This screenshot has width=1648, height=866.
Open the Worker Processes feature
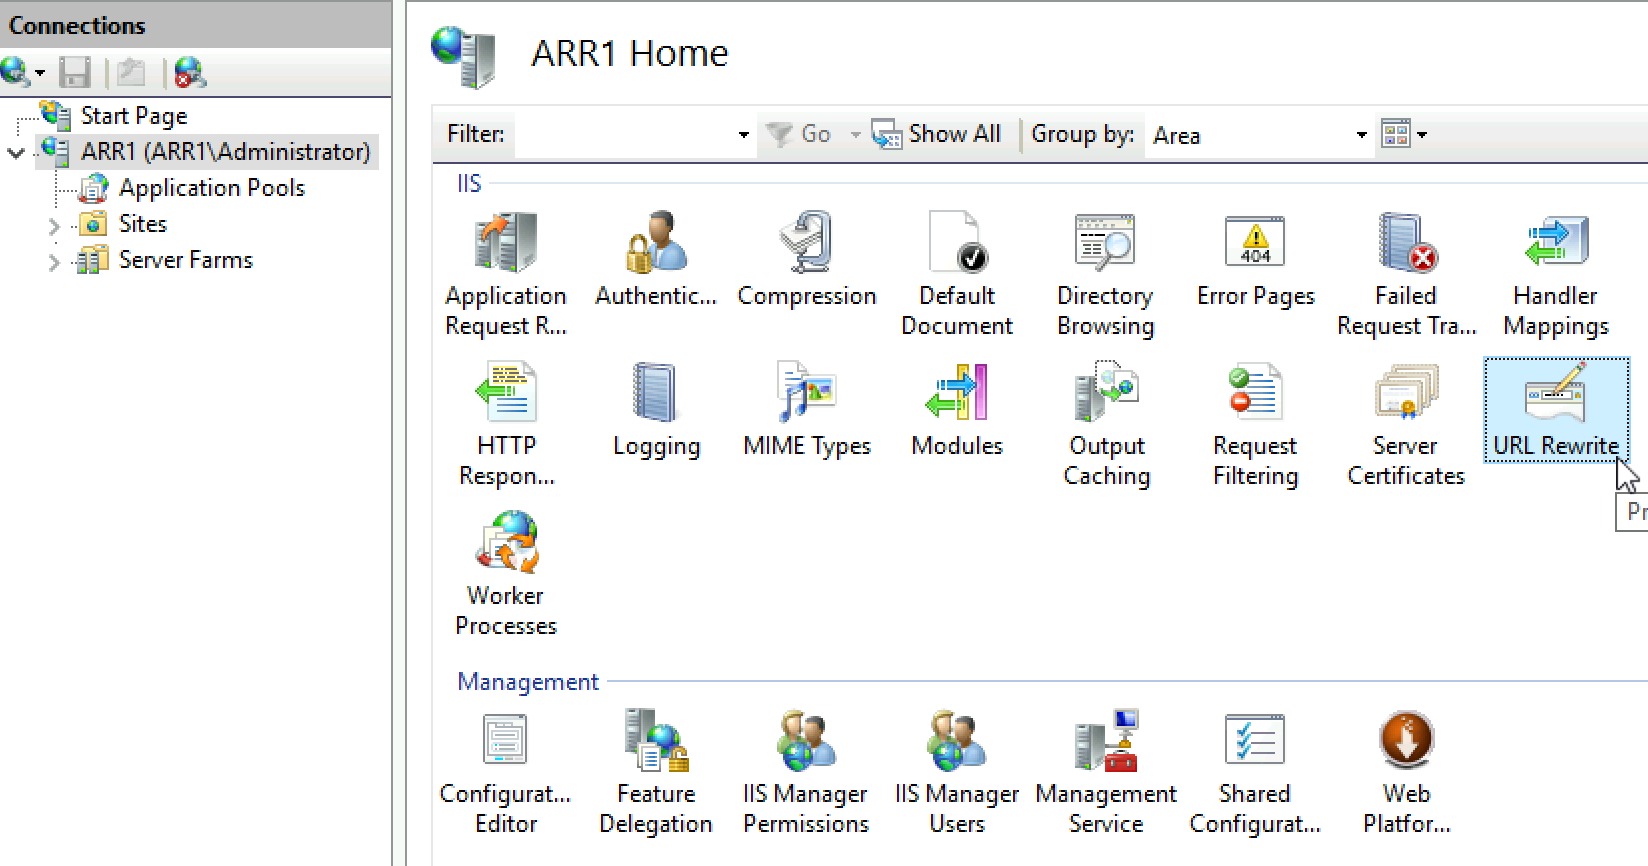[506, 574]
